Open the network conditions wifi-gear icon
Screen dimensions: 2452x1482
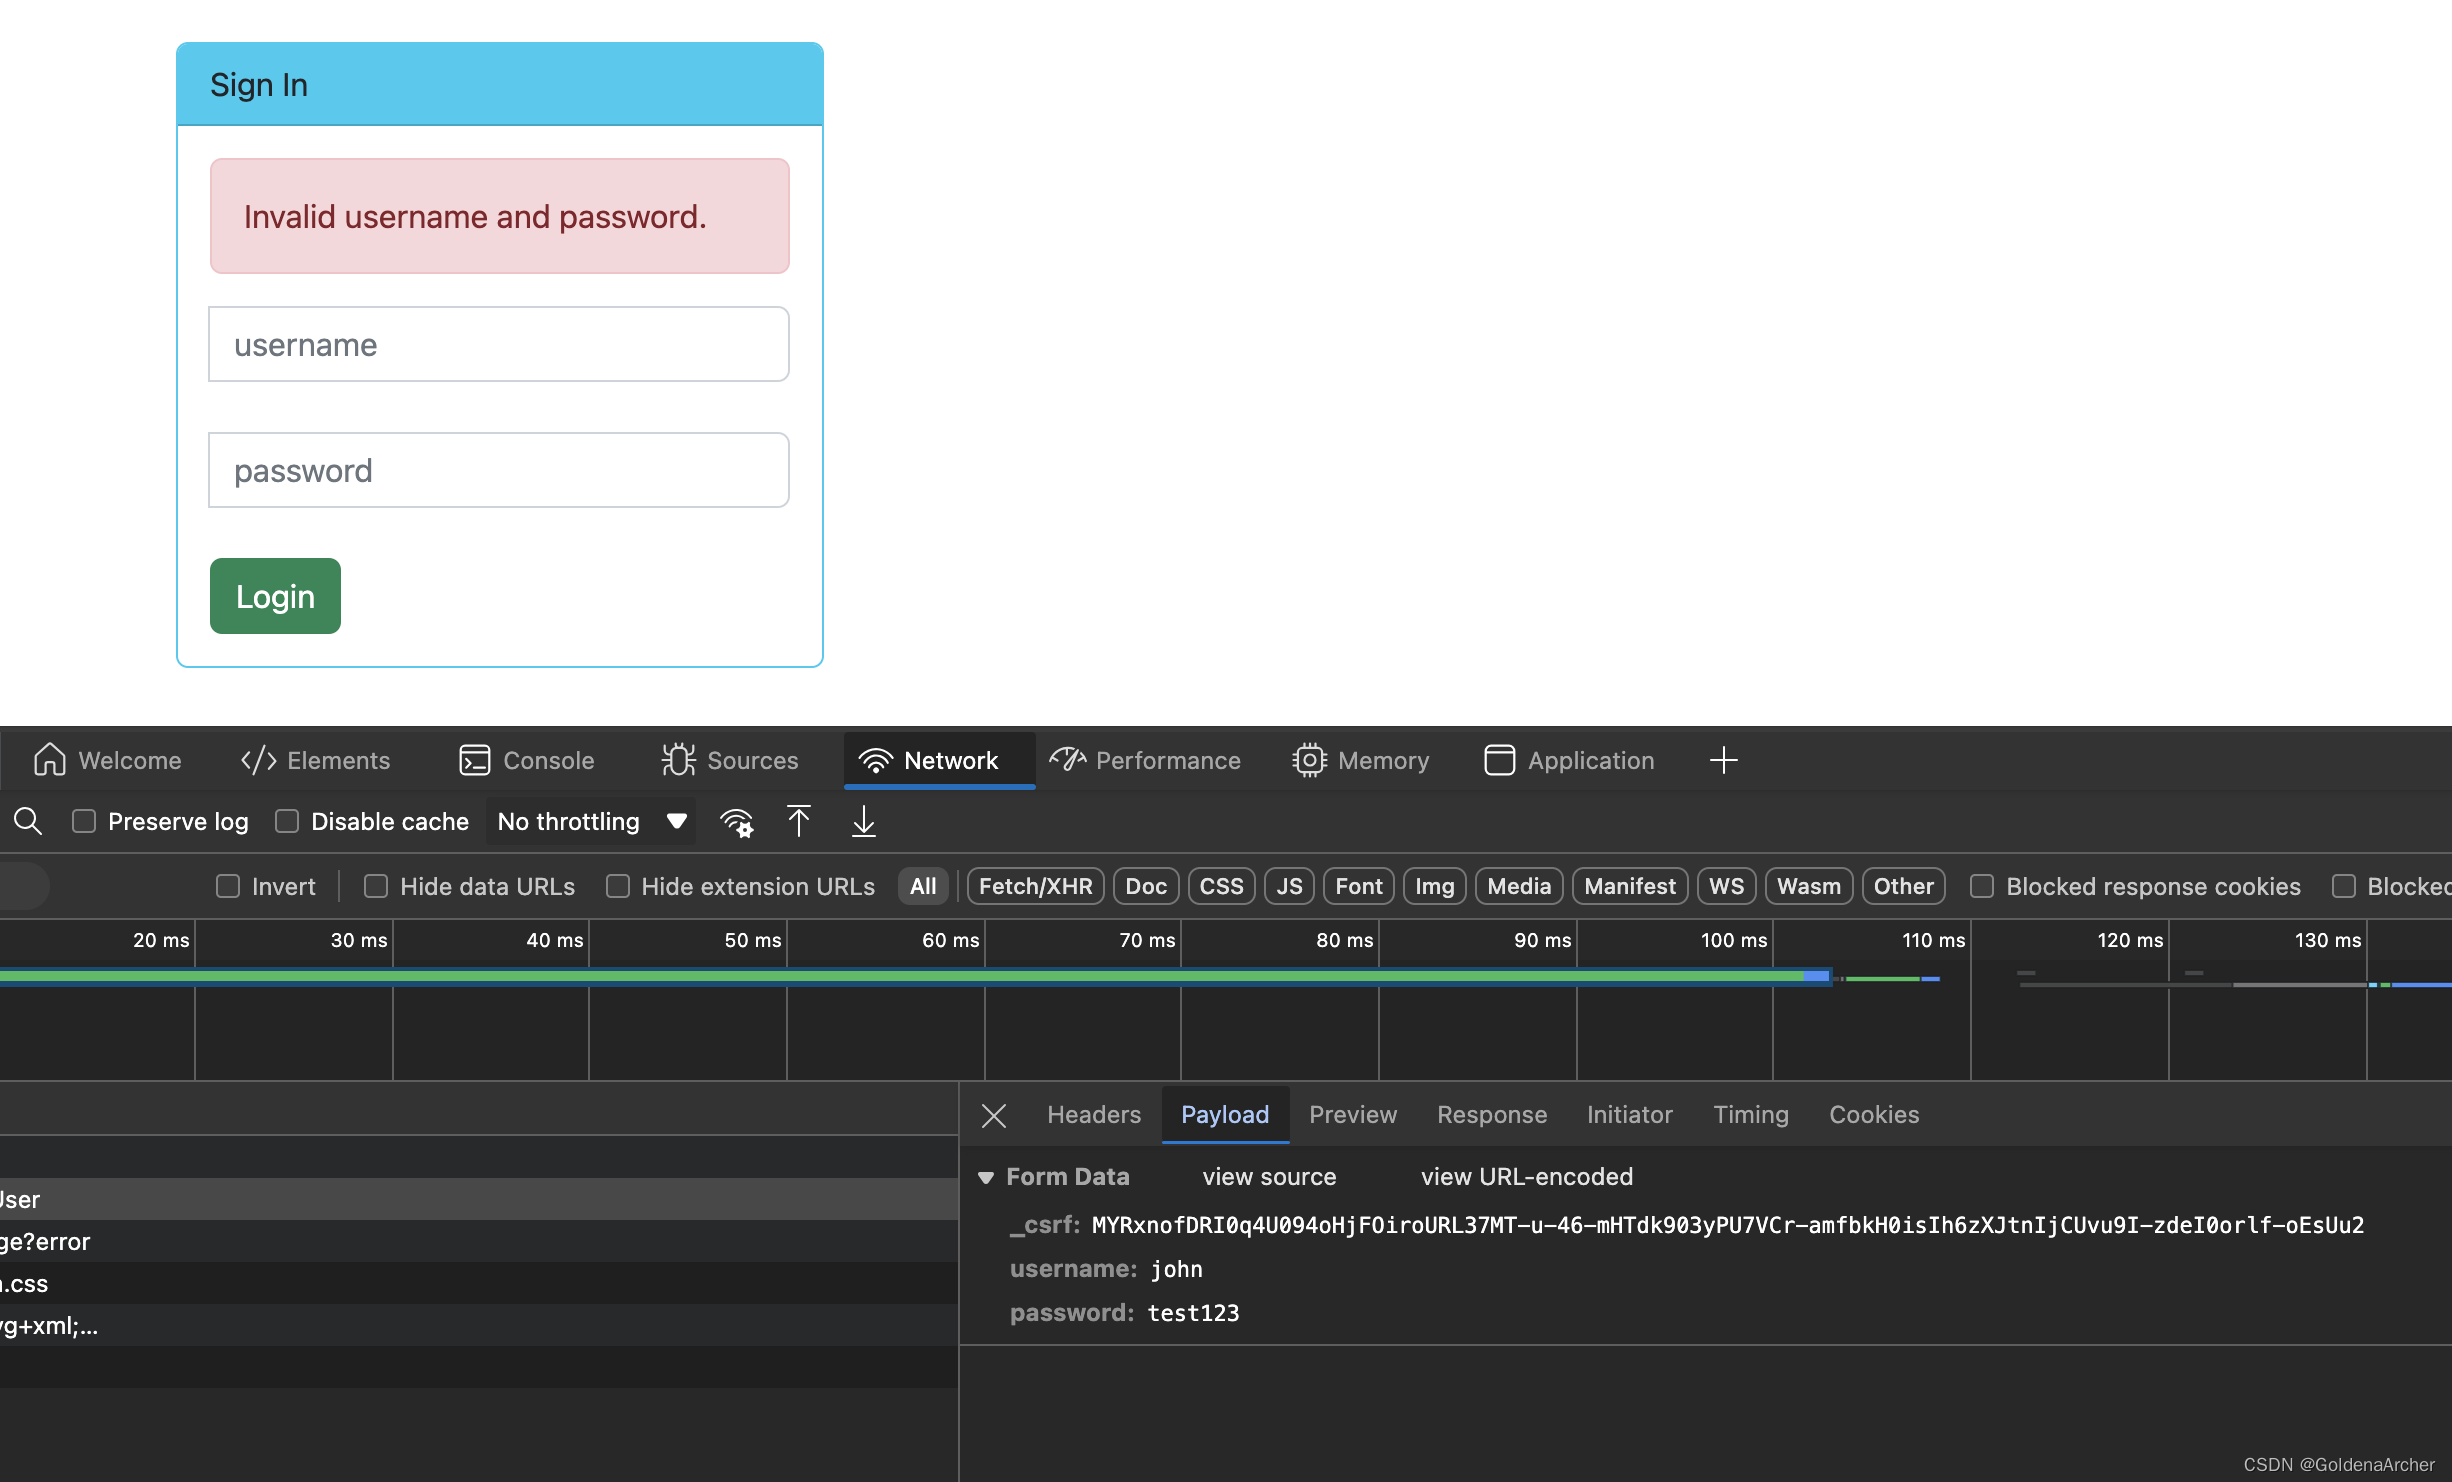pyautogui.click(x=736, y=822)
